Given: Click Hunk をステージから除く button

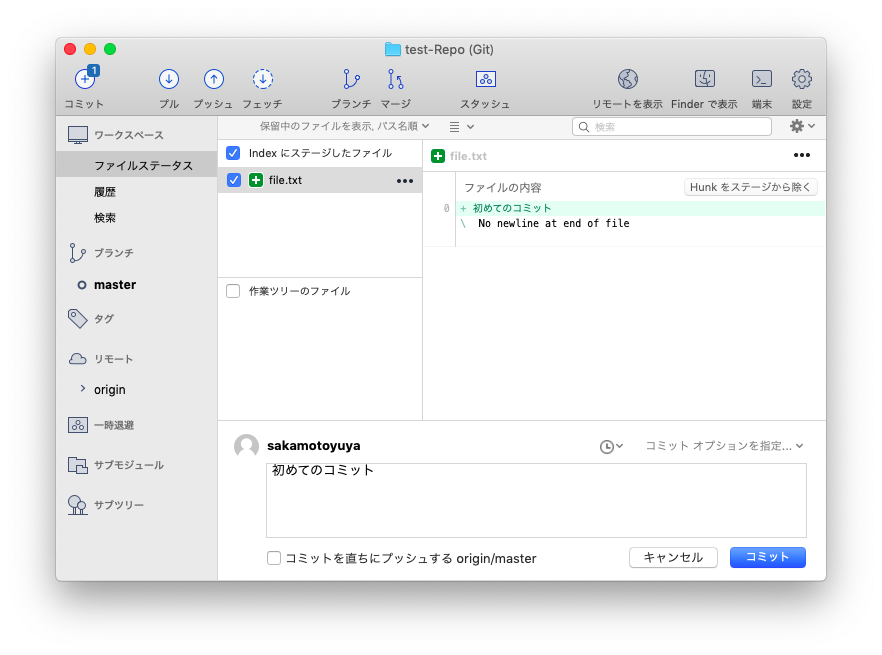Looking at the screenshot, I should pos(750,186).
